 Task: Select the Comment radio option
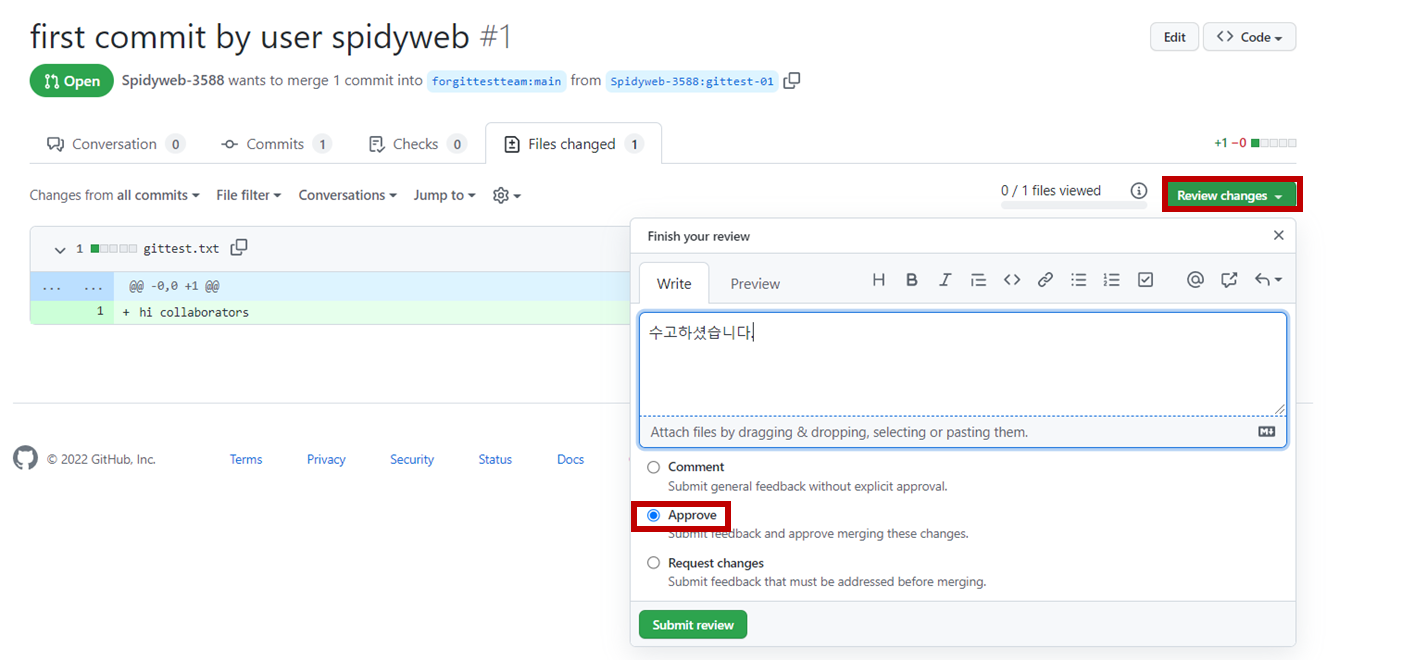(x=653, y=467)
